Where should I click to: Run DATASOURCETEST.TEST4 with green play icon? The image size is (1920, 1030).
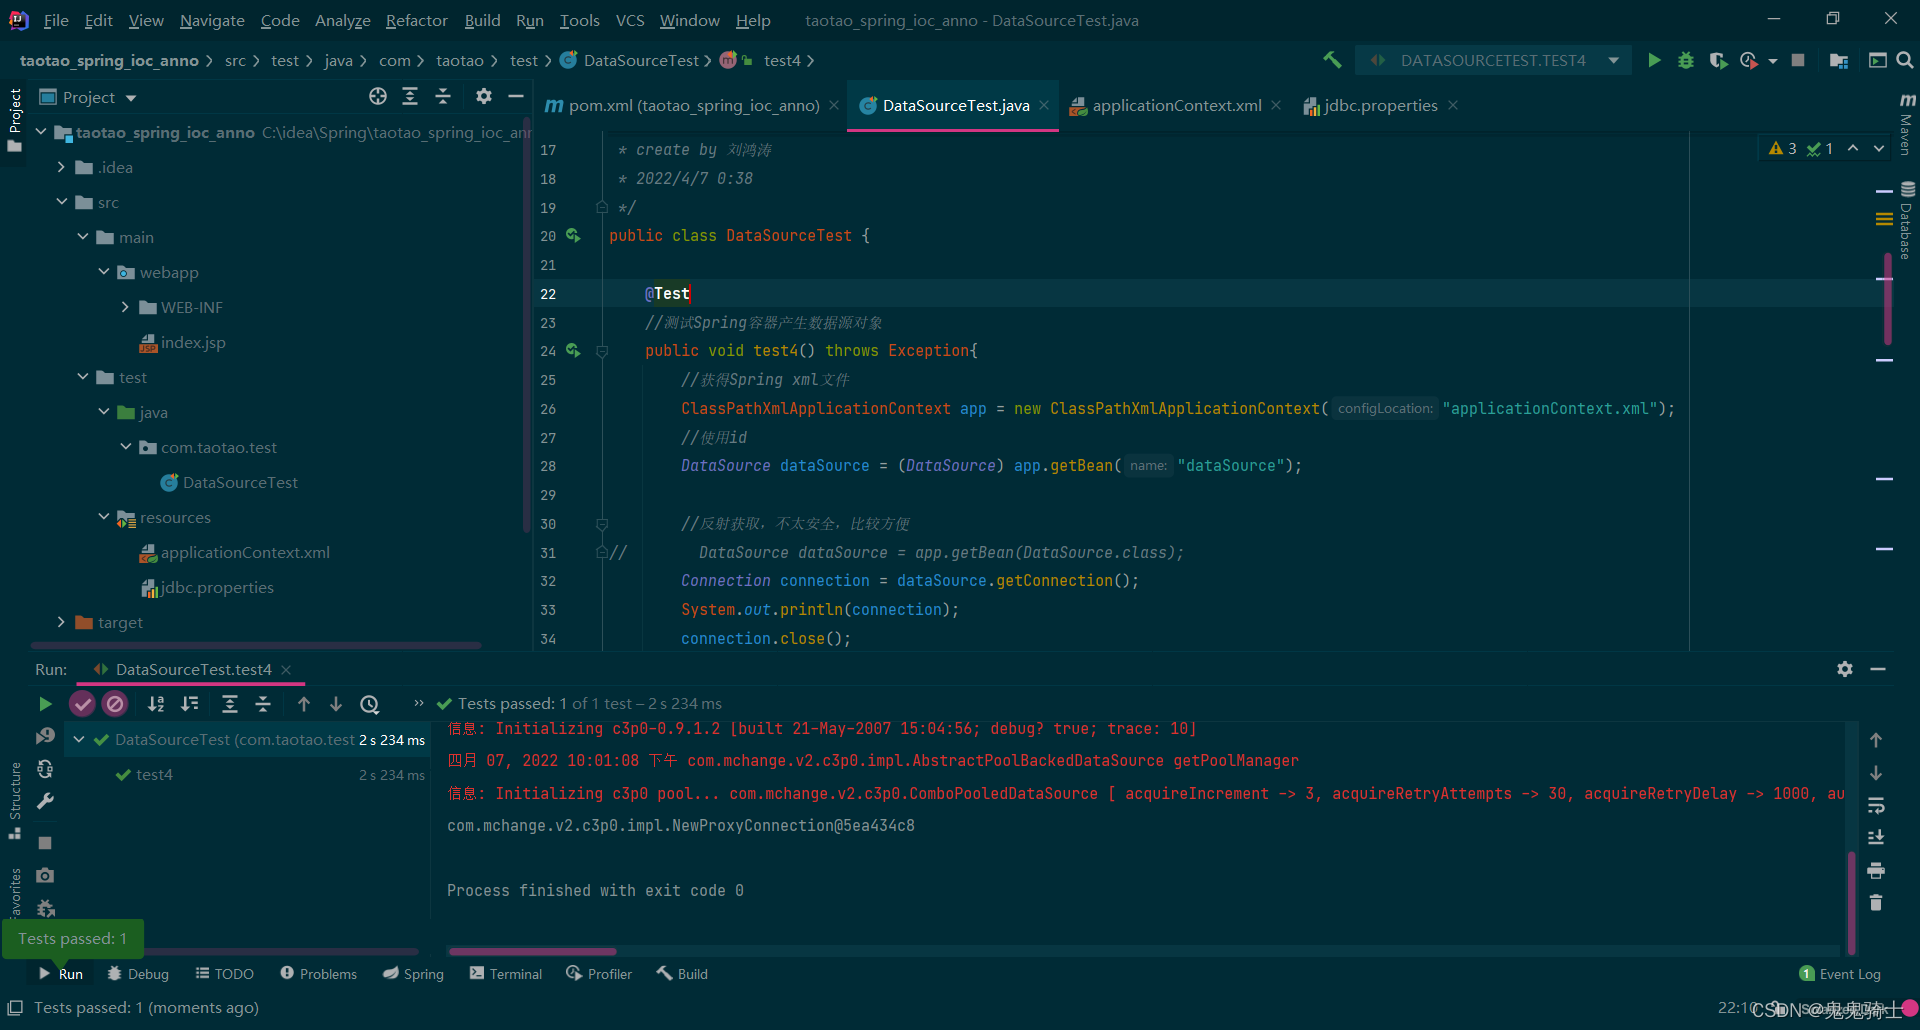coord(1654,60)
